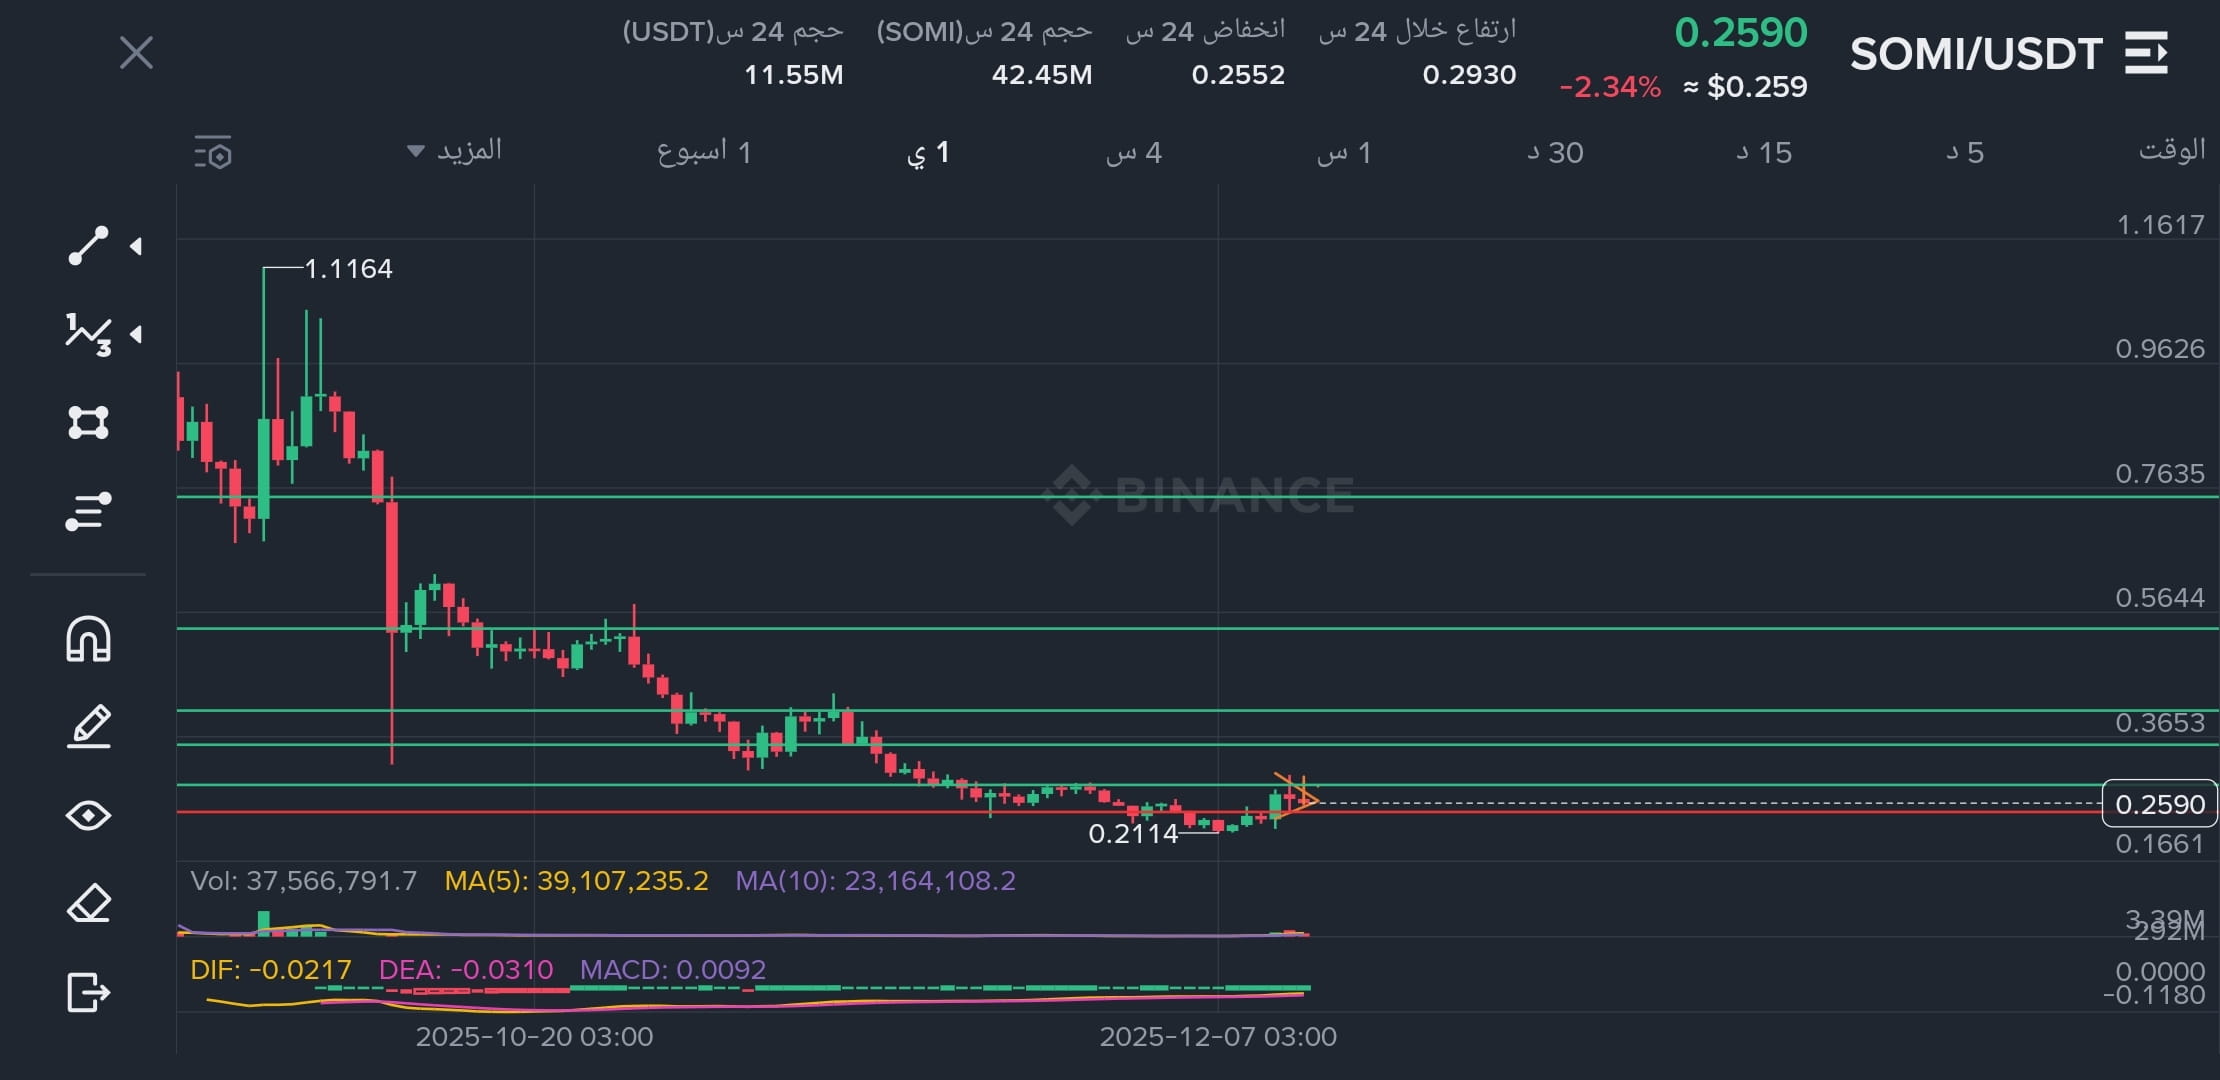This screenshot has height=1080, width=2220.
Task: Click the 0.9626 price axis label
Action: click(2160, 349)
